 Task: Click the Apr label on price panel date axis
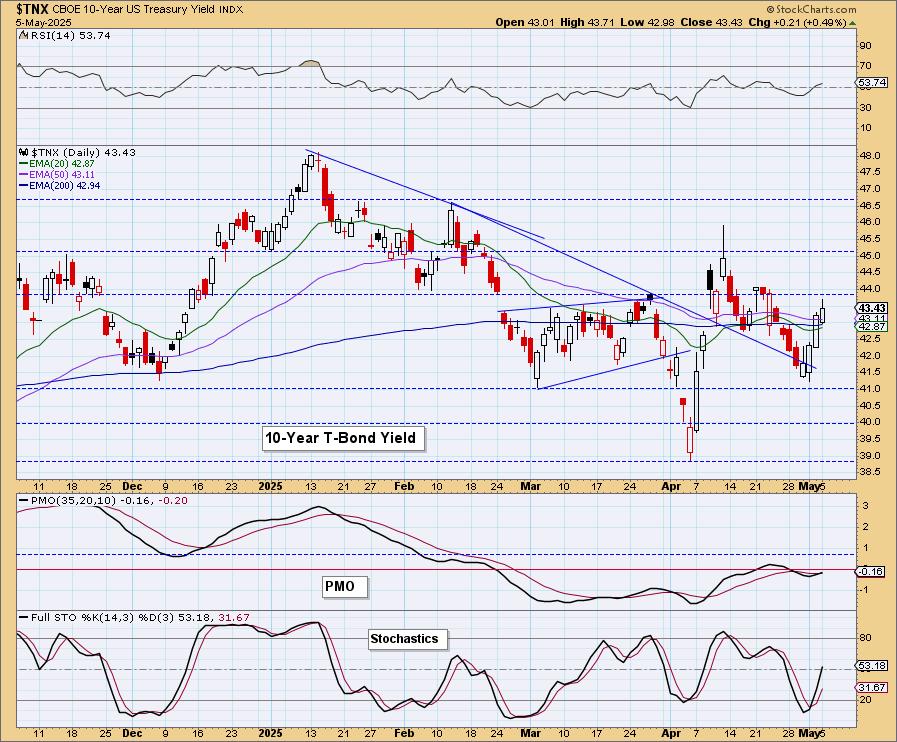[671, 486]
